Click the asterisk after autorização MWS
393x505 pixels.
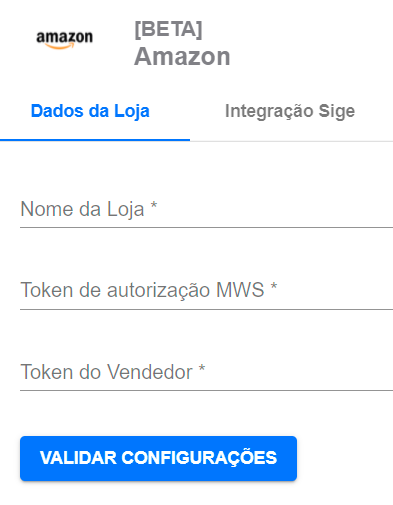click(274, 286)
